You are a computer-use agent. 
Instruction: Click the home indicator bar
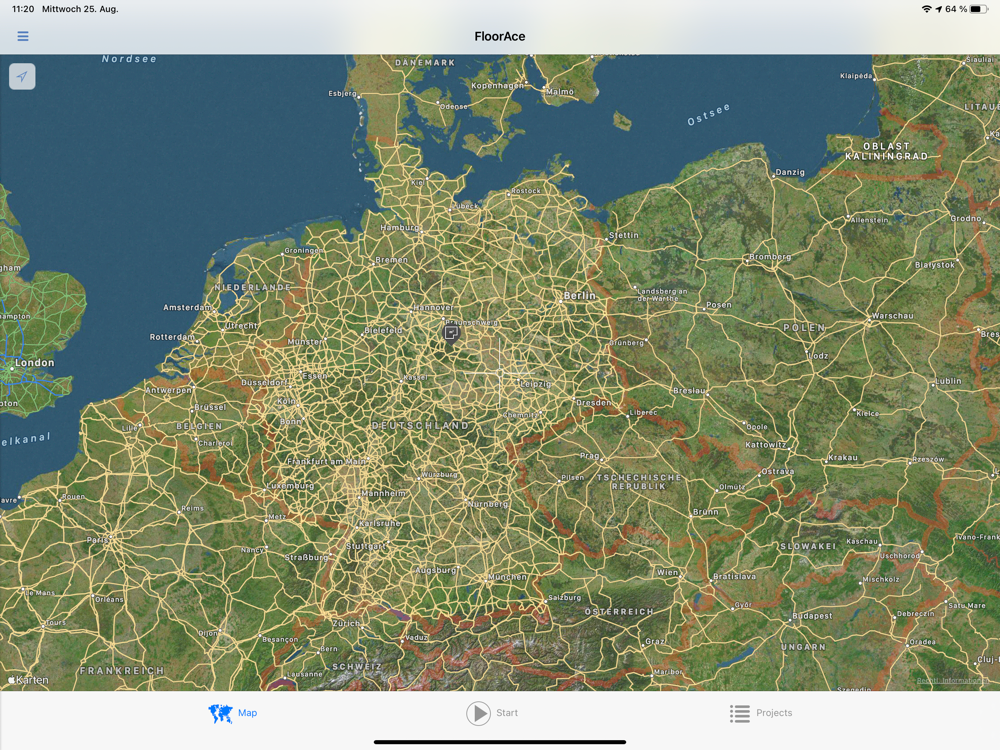click(500, 742)
